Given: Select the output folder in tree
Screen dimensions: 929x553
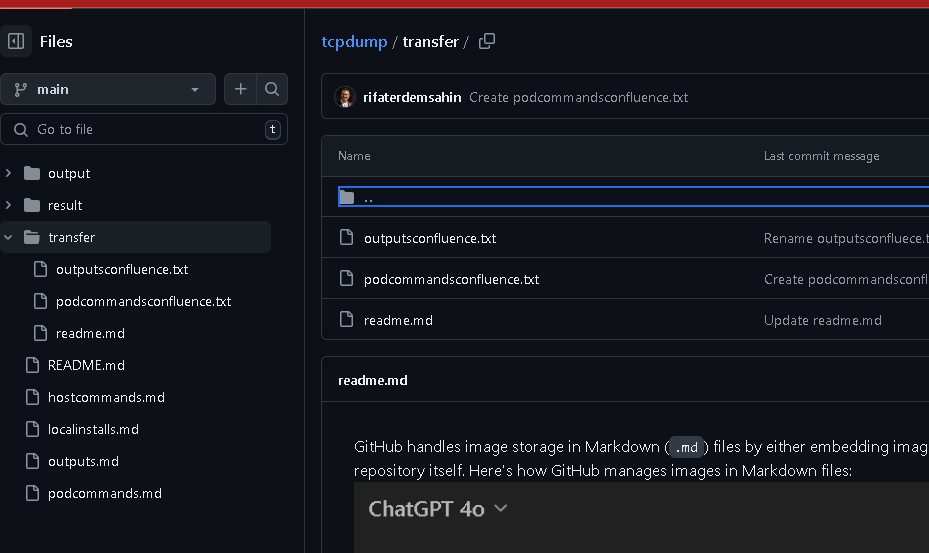Looking at the screenshot, I should click(x=69, y=173).
